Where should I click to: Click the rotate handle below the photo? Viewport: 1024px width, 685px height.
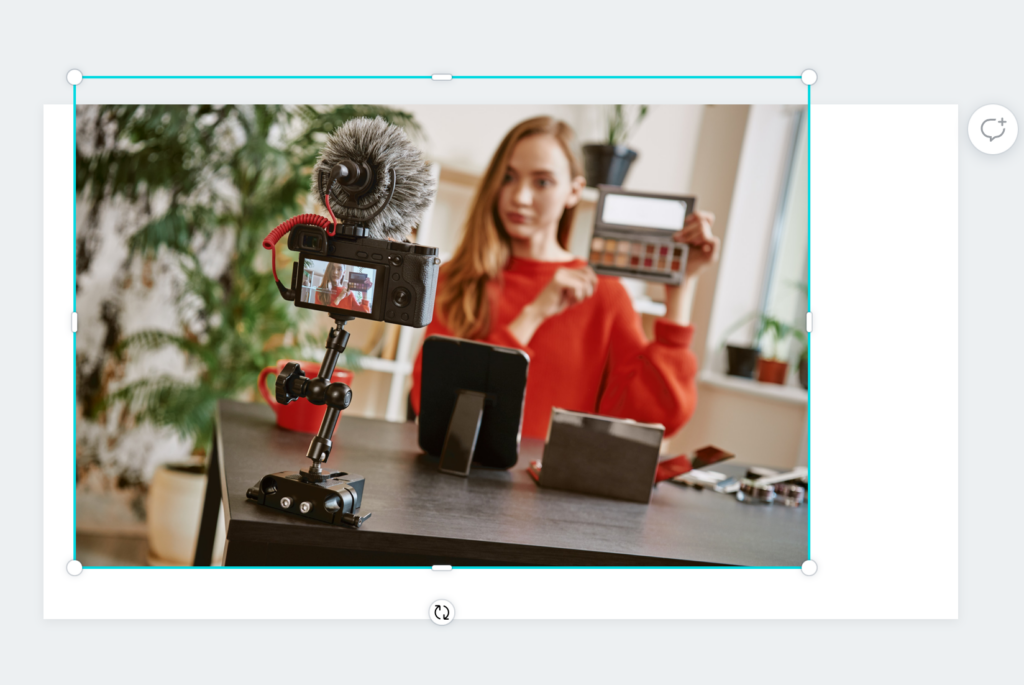(x=442, y=612)
